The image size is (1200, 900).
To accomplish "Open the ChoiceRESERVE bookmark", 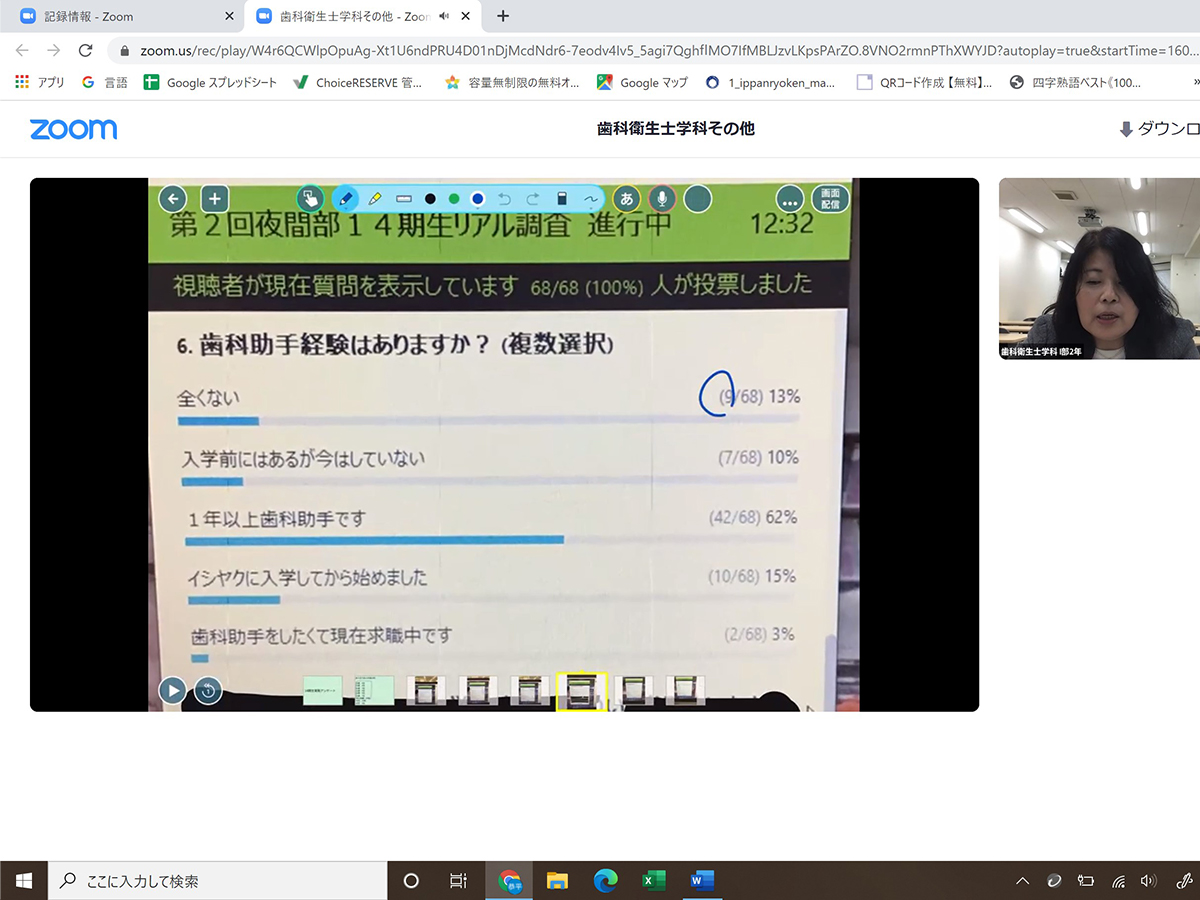I will pyautogui.click(x=358, y=83).
